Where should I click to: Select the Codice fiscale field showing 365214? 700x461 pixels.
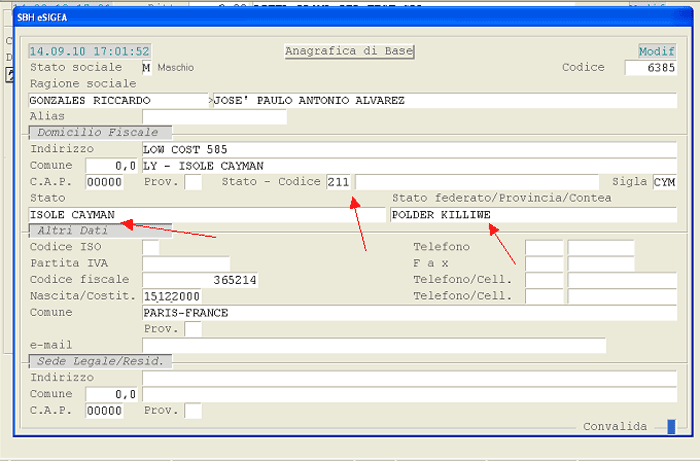pos(200,280)
